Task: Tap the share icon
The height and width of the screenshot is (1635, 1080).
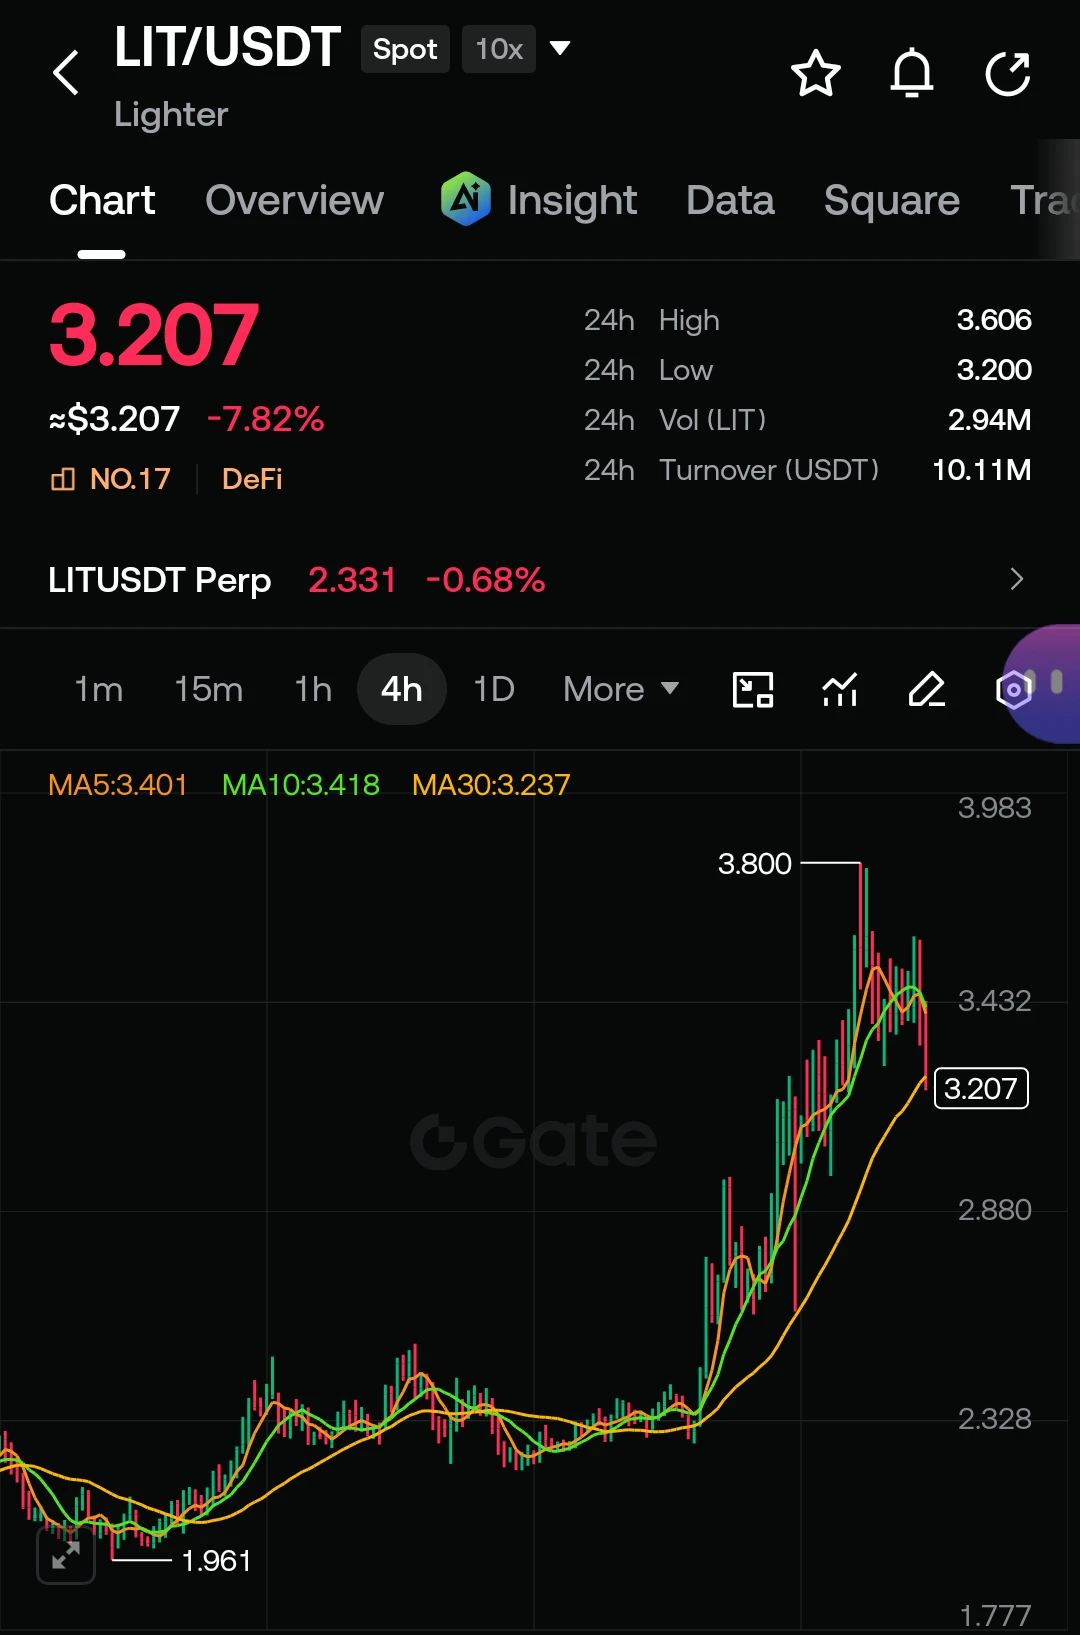Action: pos(1008,73)
